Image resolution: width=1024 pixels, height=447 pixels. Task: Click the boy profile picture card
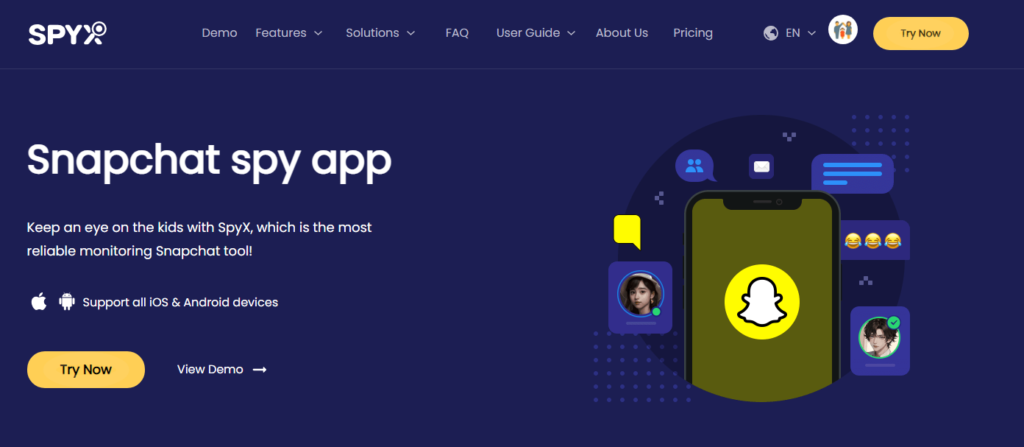point(880,340)
